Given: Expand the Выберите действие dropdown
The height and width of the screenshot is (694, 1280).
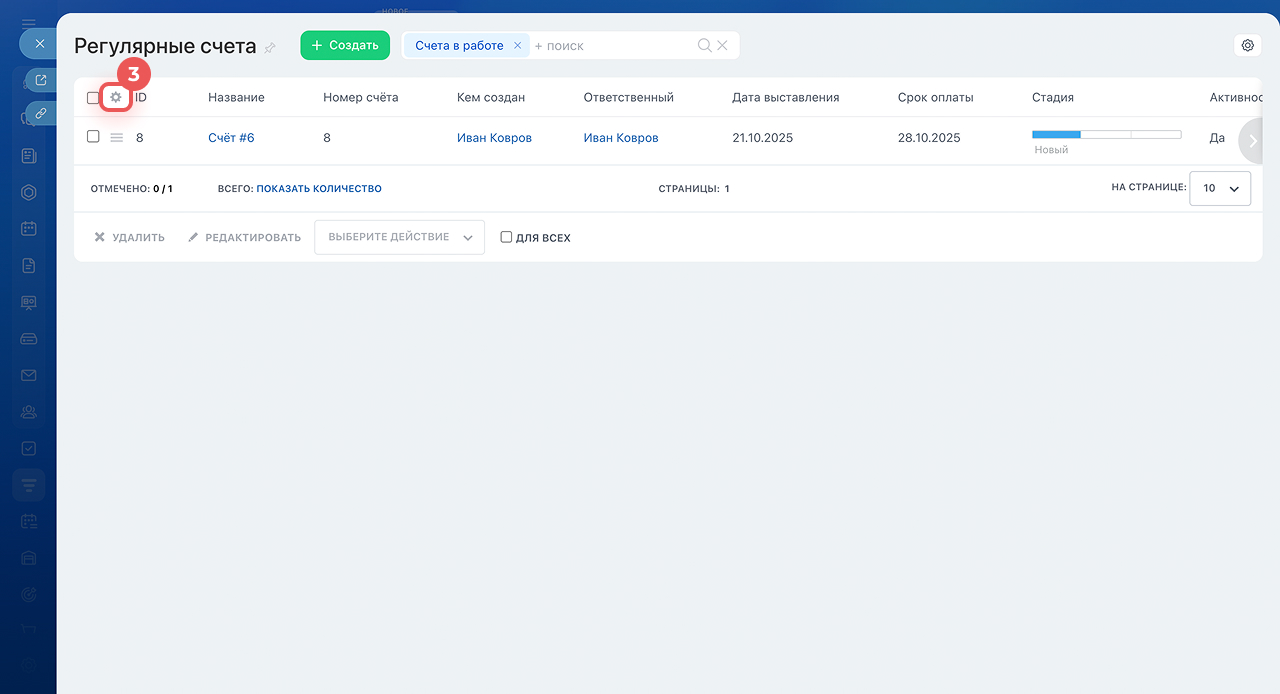Looking at the screenshot, I should pos(399,238).
